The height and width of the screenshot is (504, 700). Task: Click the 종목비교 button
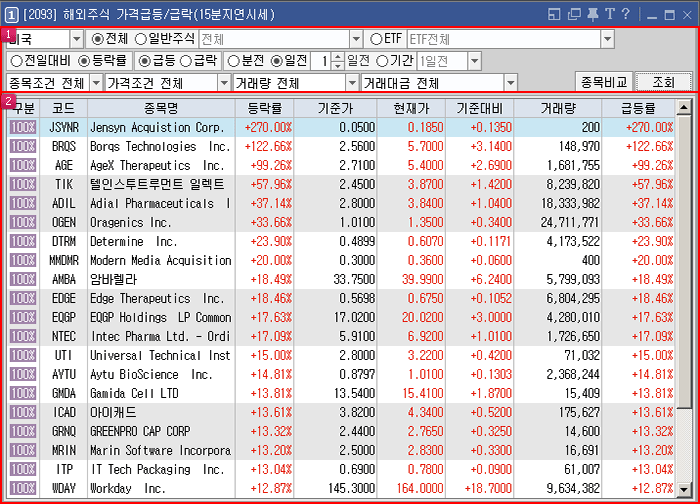pyautogui.click(x=604, y=82)
